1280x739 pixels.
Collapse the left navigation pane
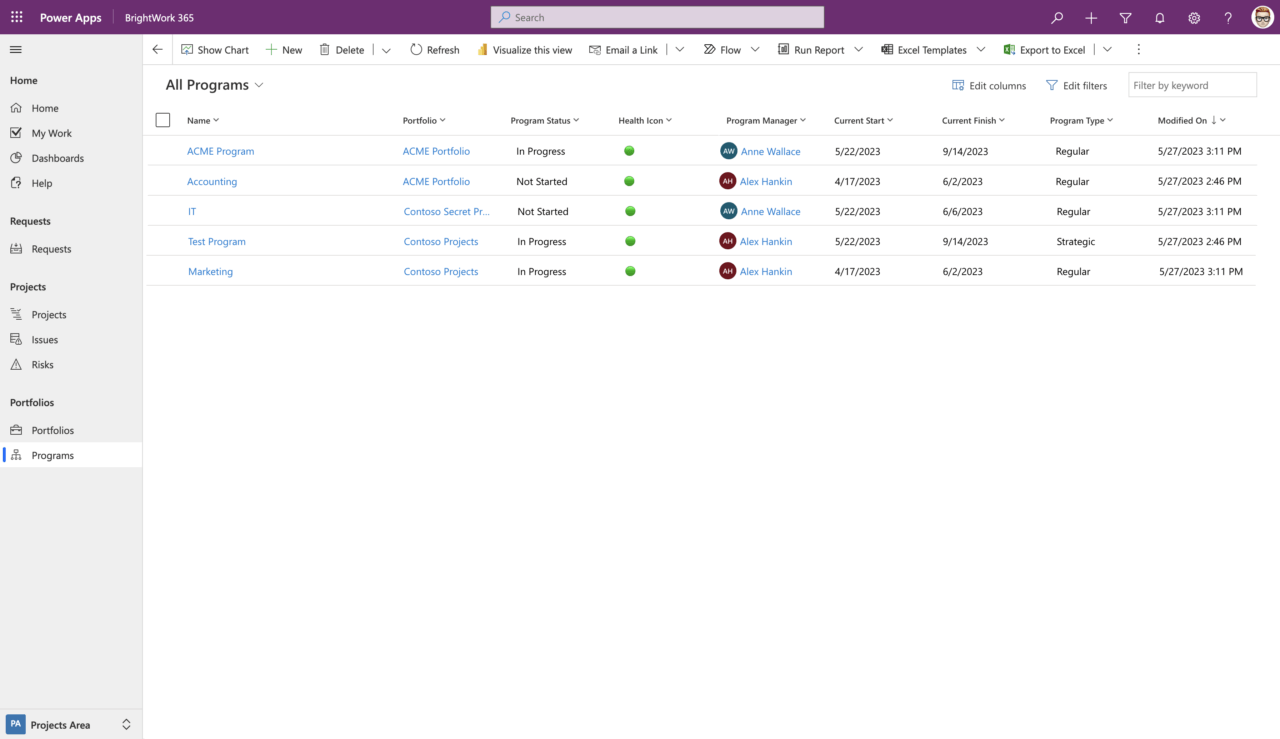tap(15, 49)
